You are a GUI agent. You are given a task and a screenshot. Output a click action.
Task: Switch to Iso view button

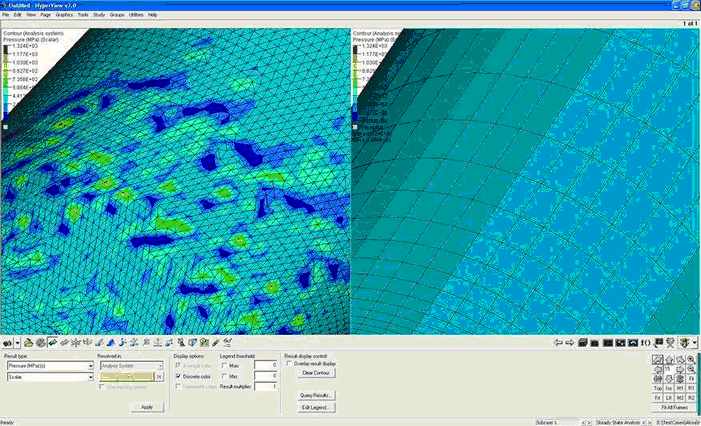click(670, 388)
